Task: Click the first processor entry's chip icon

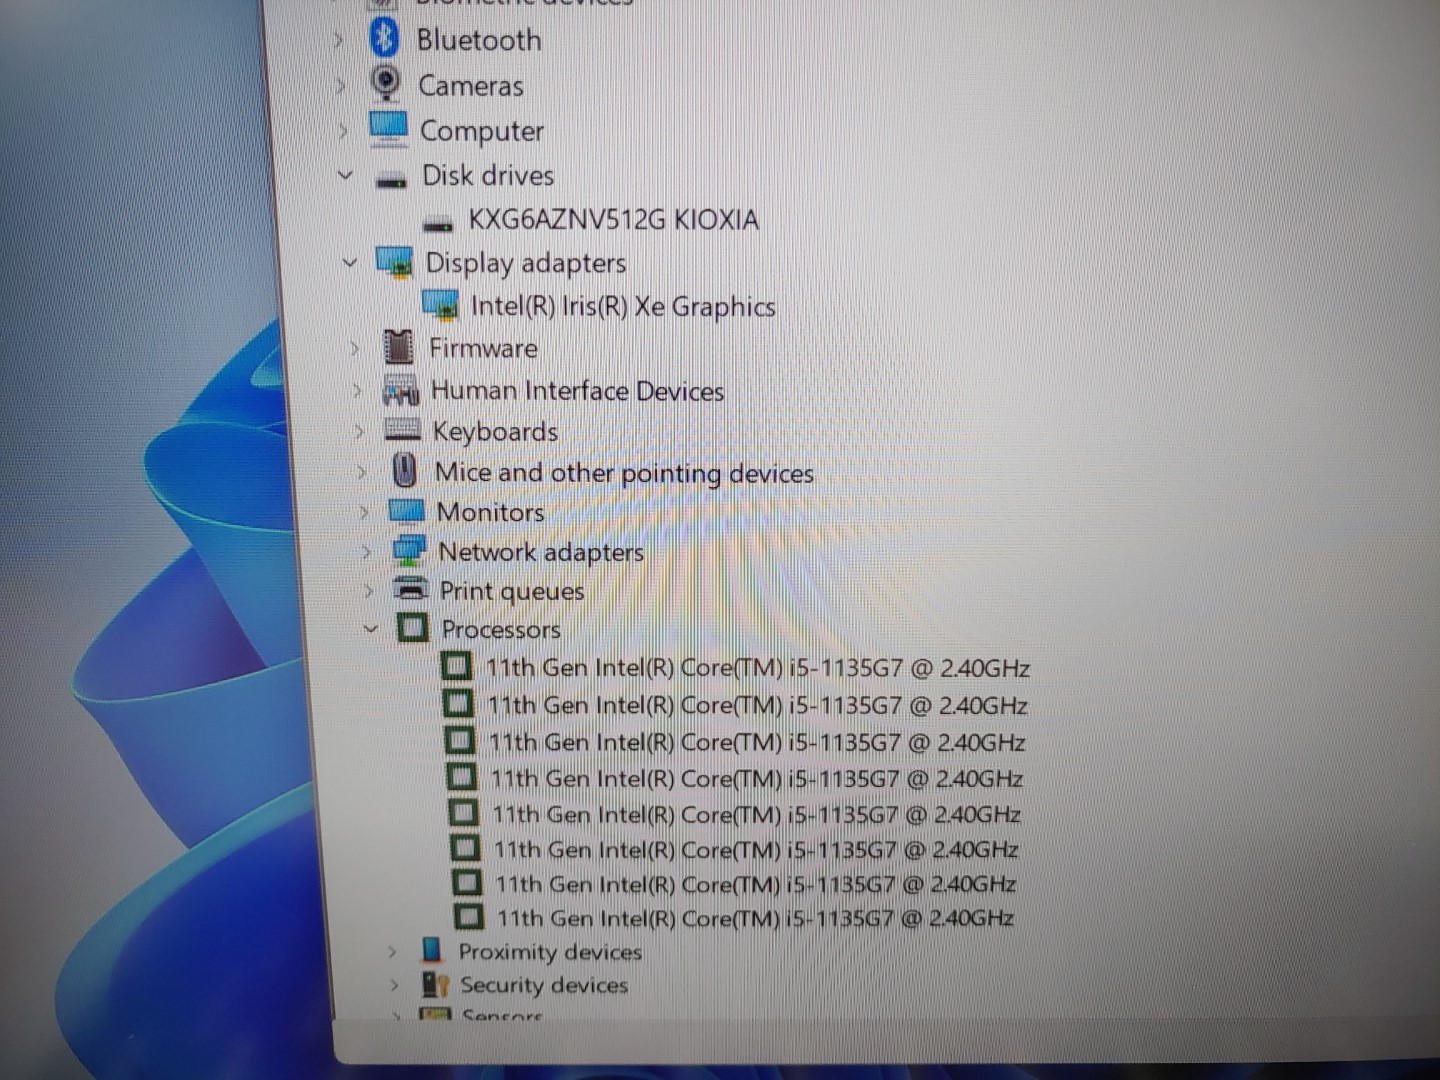Action: (456, 666)
